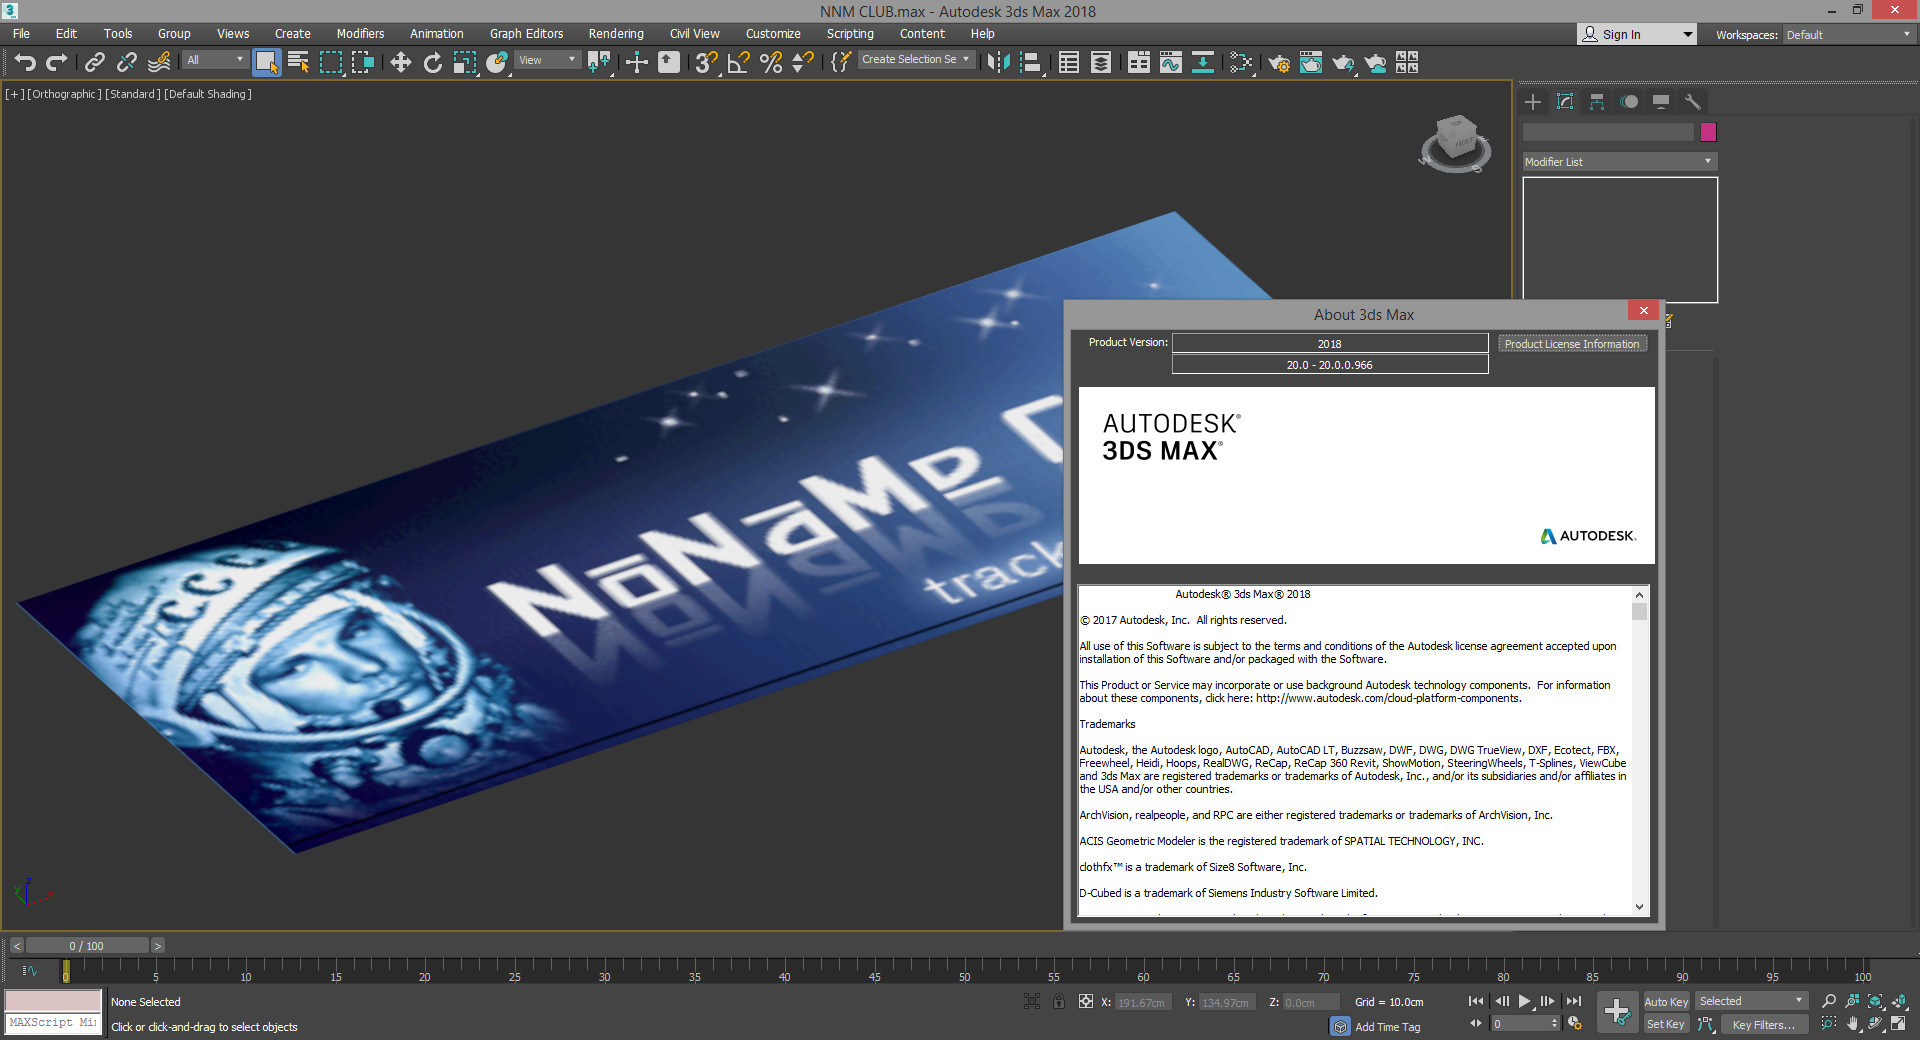Close the About 3ds Max dialog
Image resolution: width=1920 pixels, height=1040 pixels.
click(1643, 310)
